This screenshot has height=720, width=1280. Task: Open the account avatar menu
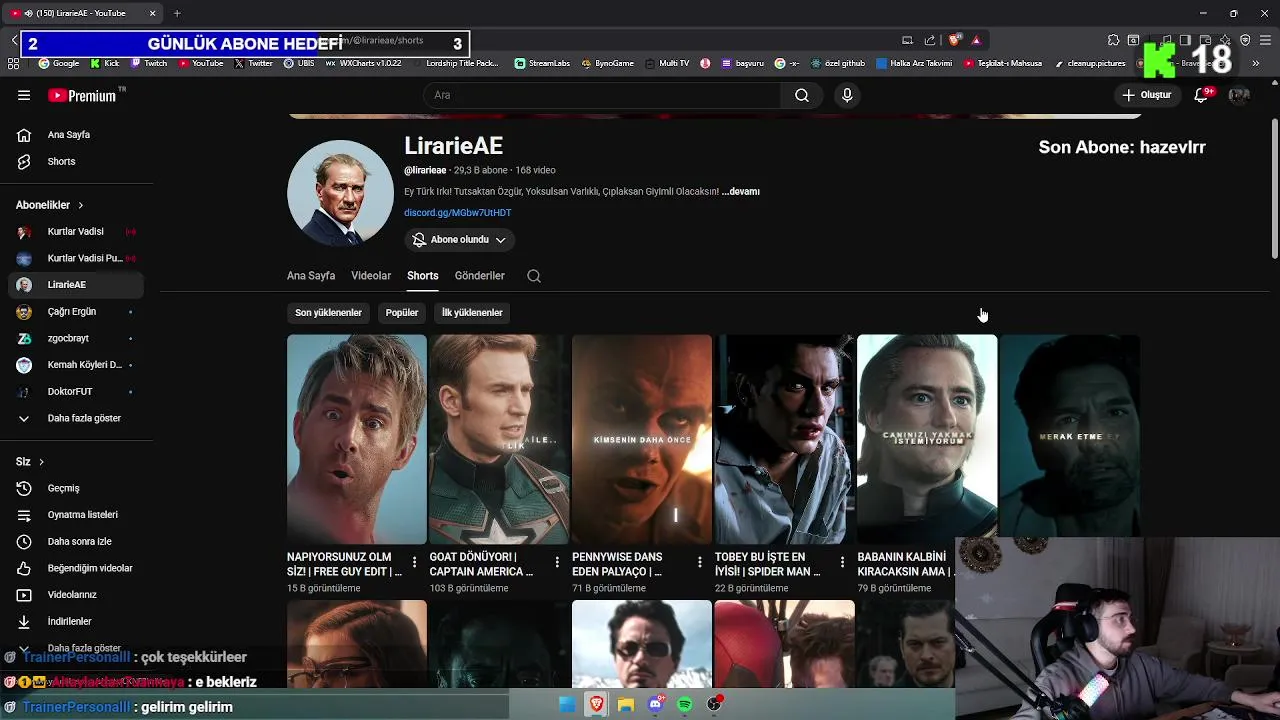(x=1239, y=95)
